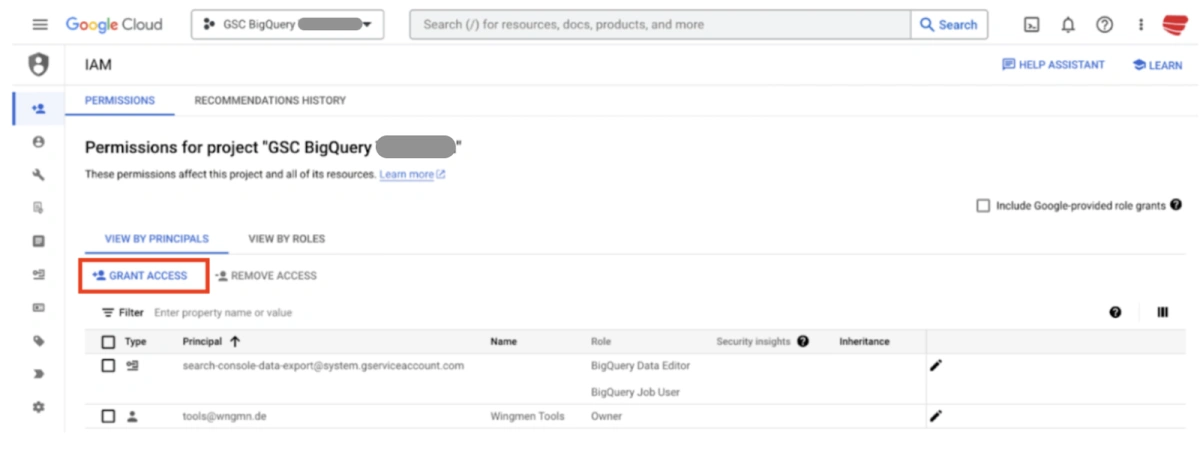
Task: Click the search-console-data-export service account email
Action: [x=323, y=365]
